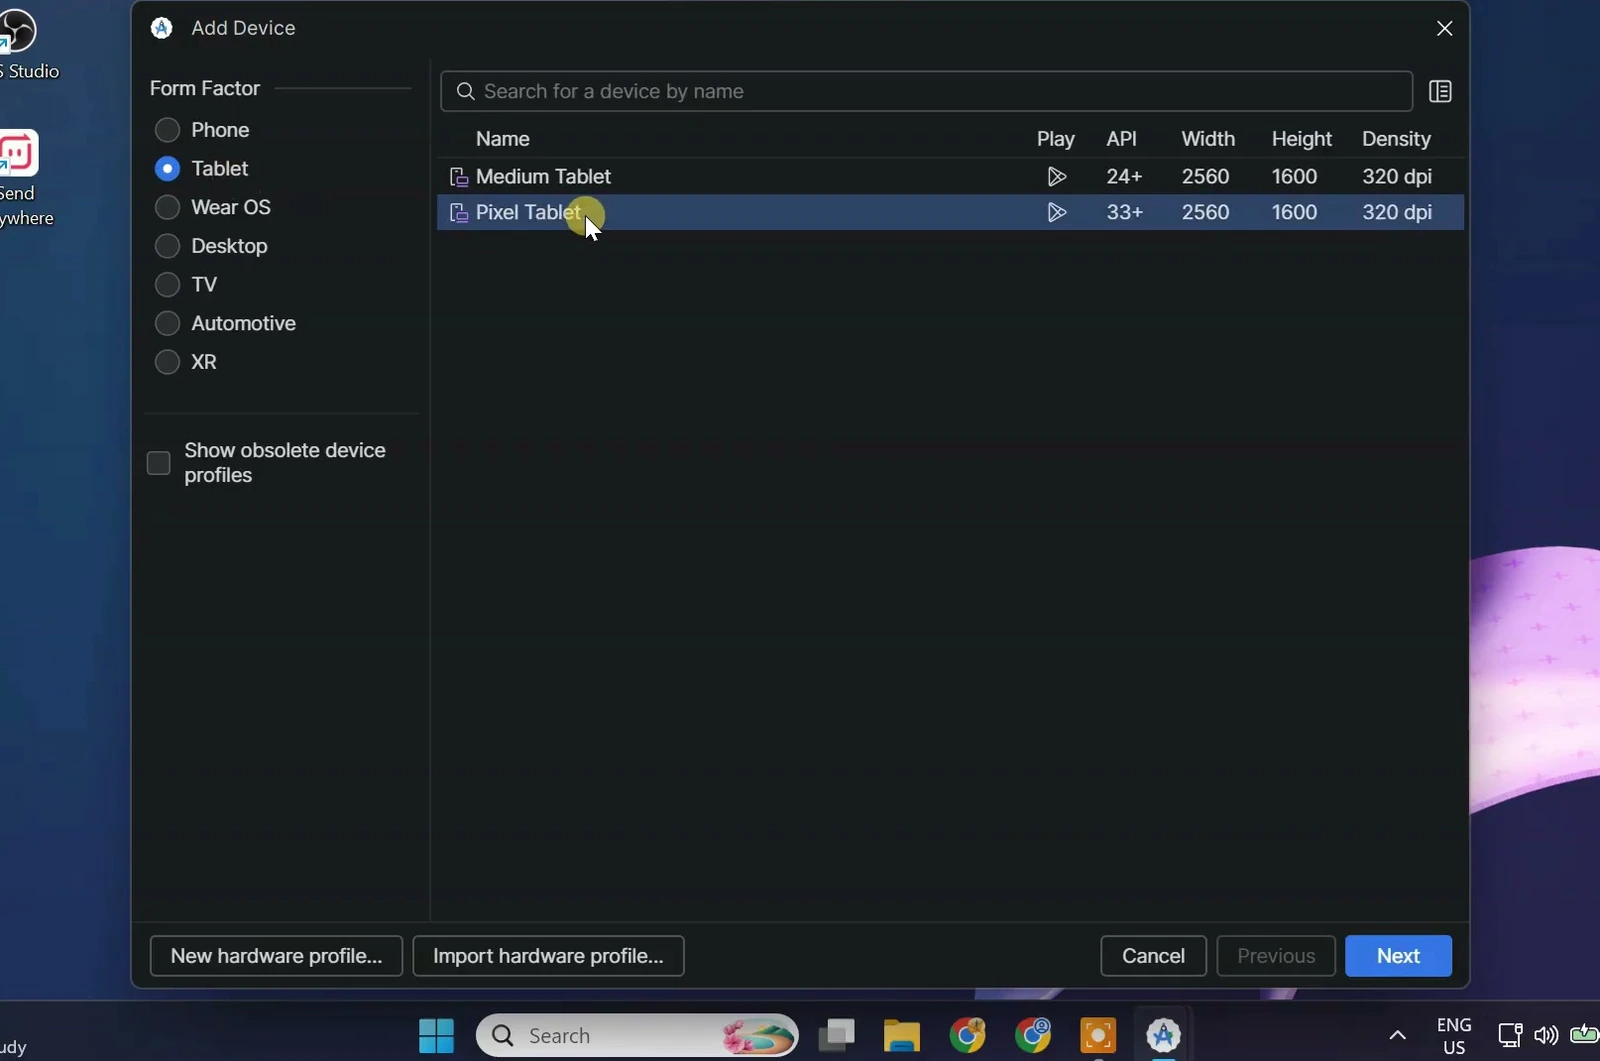
Task: Select the Pixel Tablet row
Action: pos(950,212)
